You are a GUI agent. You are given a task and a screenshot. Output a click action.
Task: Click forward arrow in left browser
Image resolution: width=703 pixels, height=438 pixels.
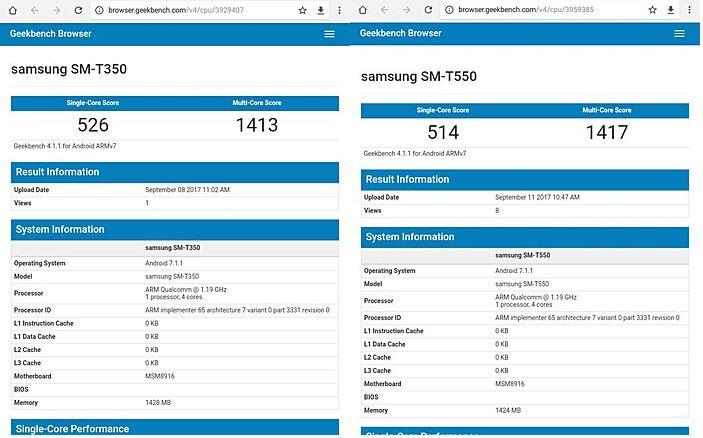[56, 10]
